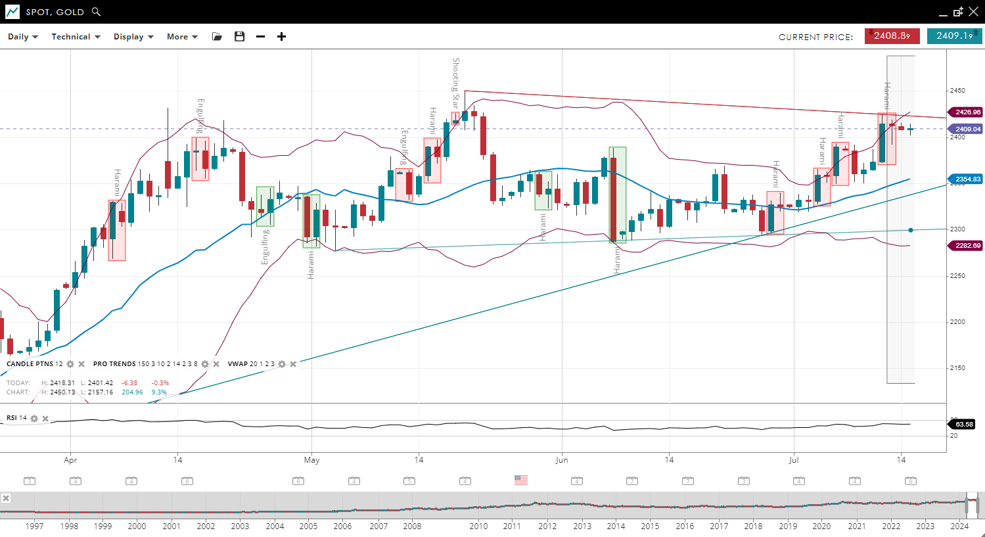The width and height of the screenshot is (985, 537).
Task: Expand the Daily timeframe dropdown
Action: coord(23,37)
